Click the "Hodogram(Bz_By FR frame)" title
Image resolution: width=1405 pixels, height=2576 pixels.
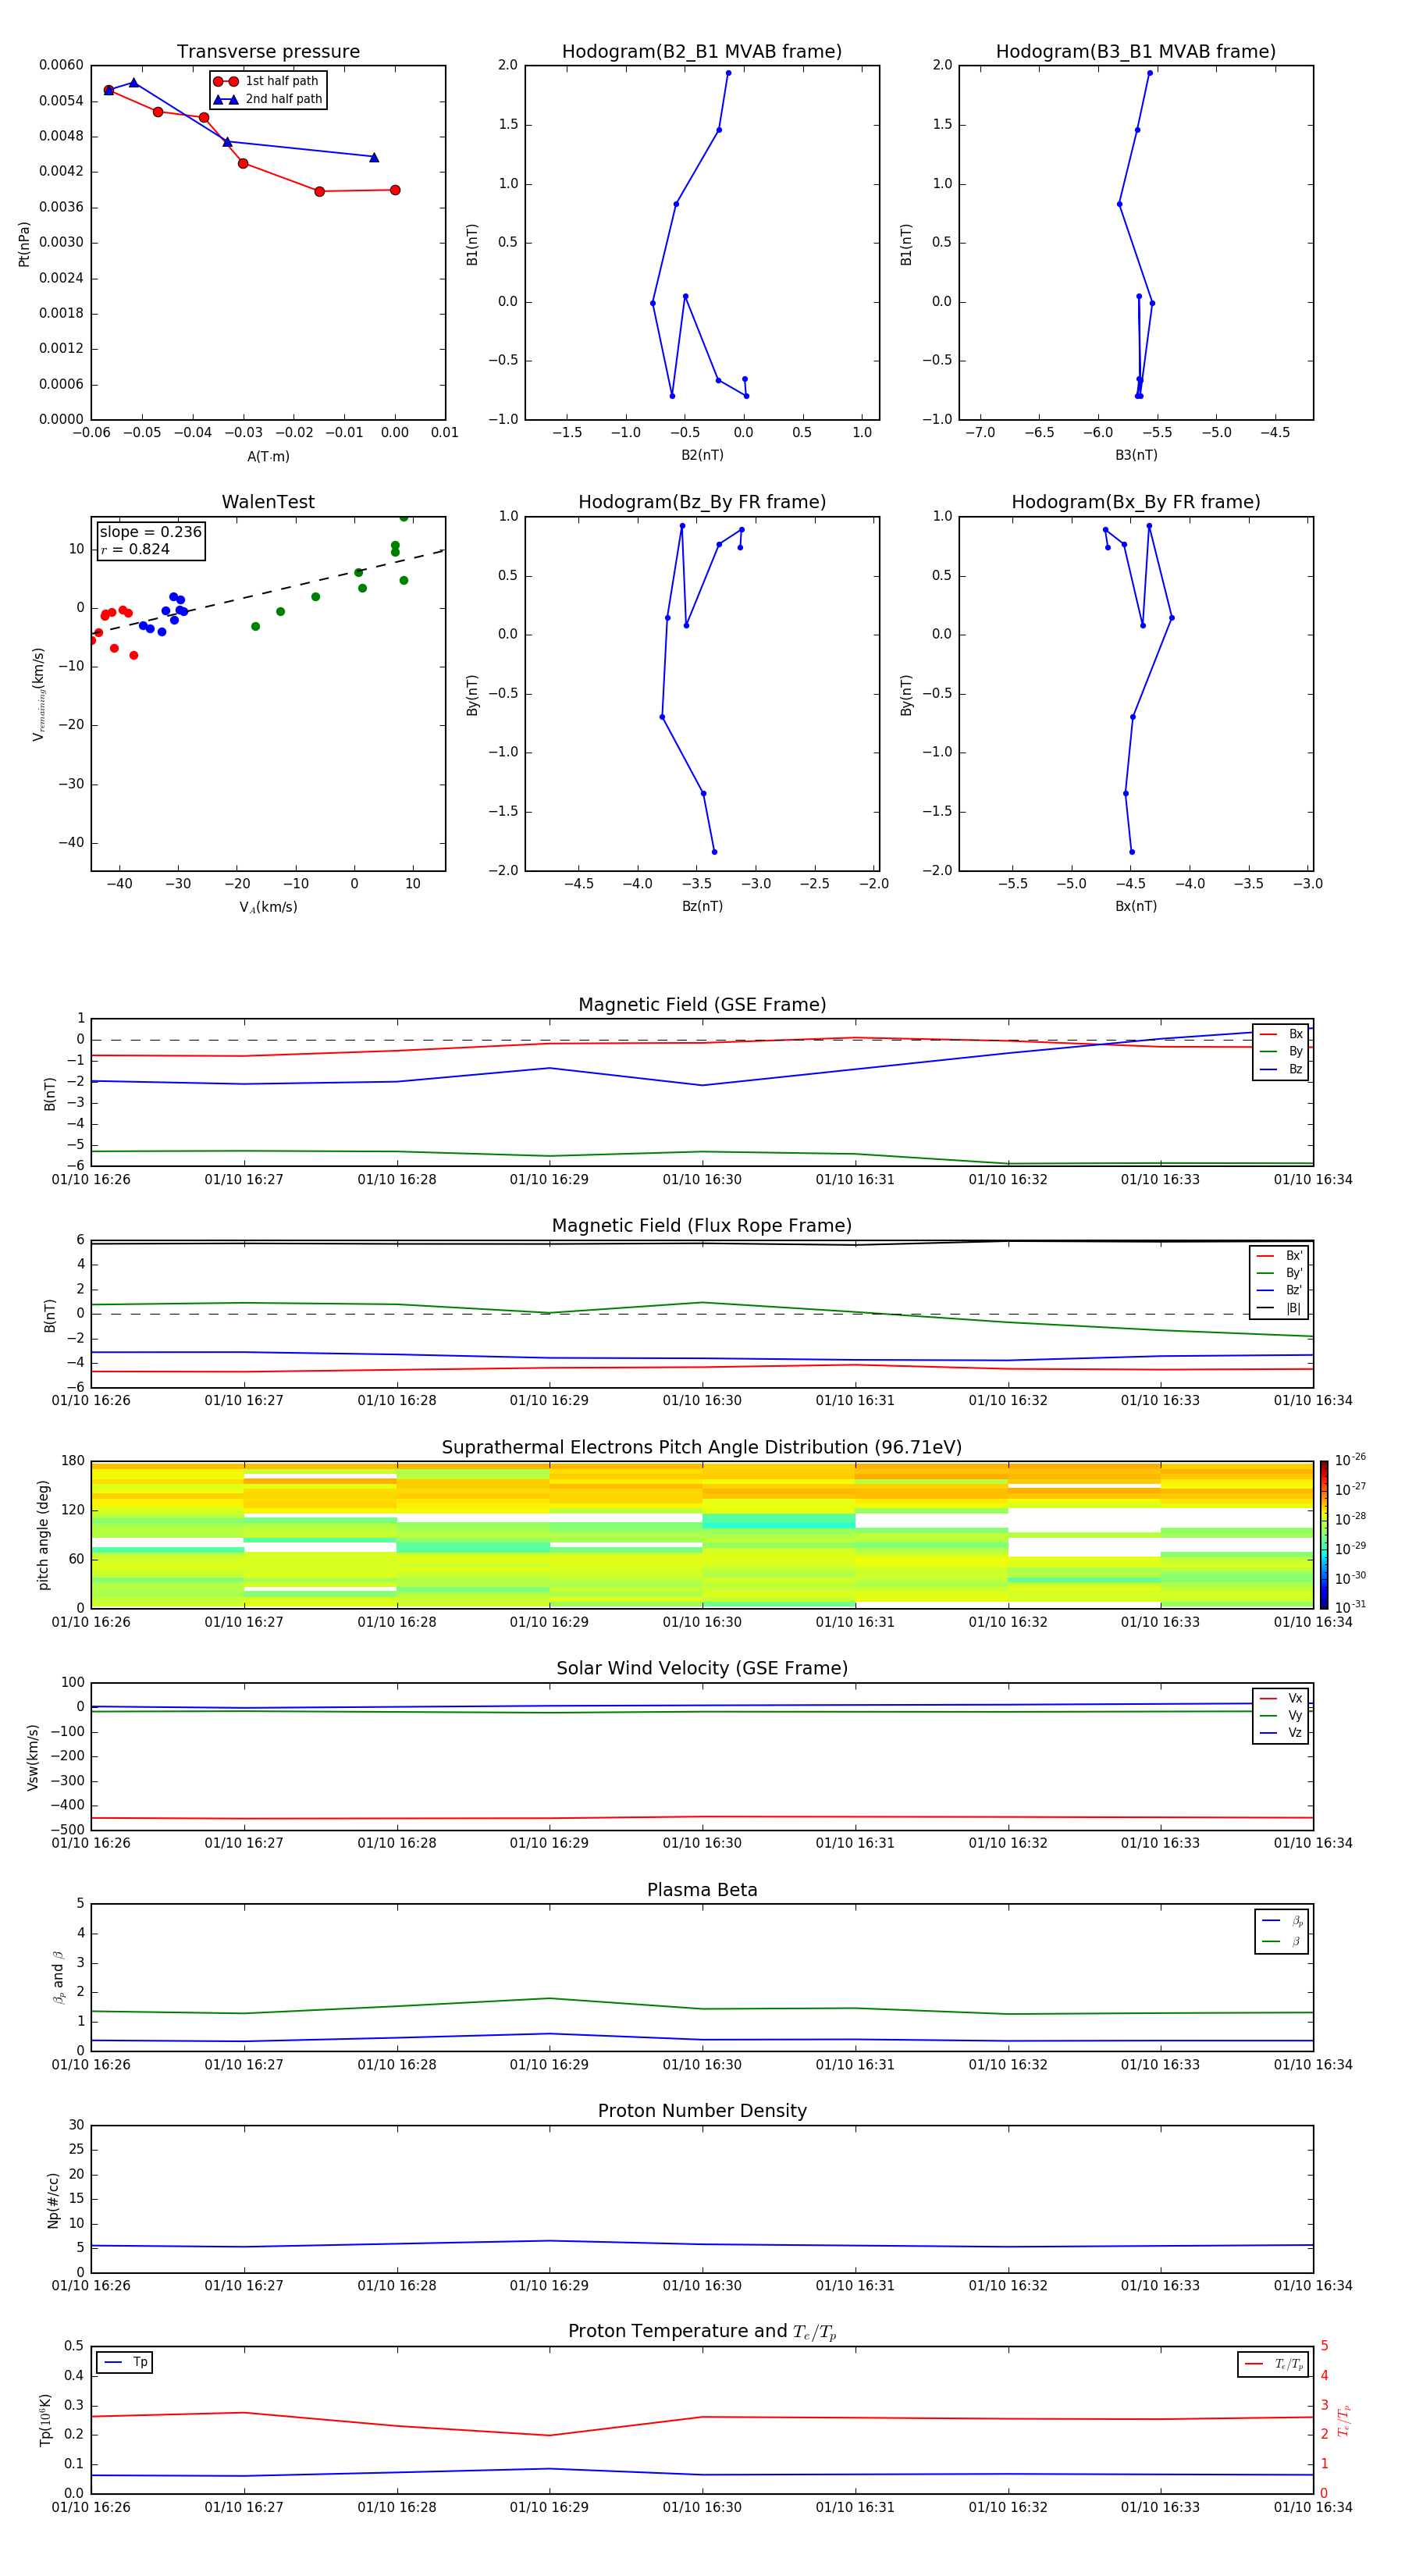click(701, 502)
